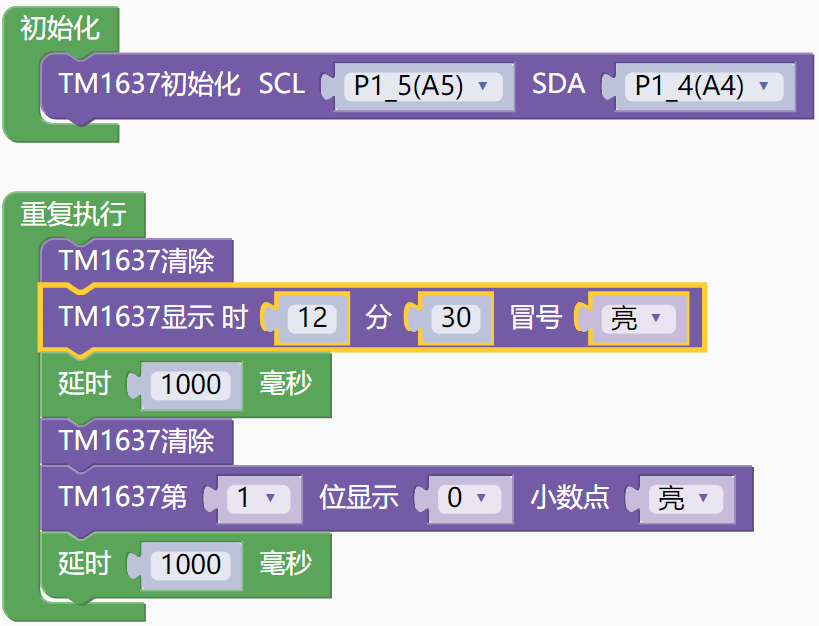Click the hour value 12 field
819x626 pixels.
click(312, 318)
